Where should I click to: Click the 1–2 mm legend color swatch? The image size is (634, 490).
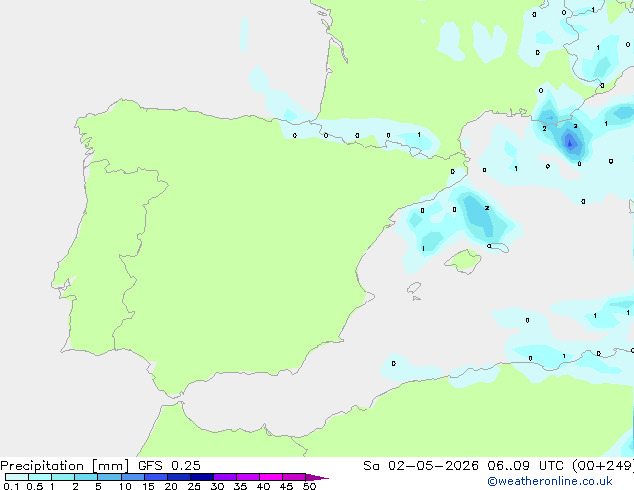coord(63,477)
